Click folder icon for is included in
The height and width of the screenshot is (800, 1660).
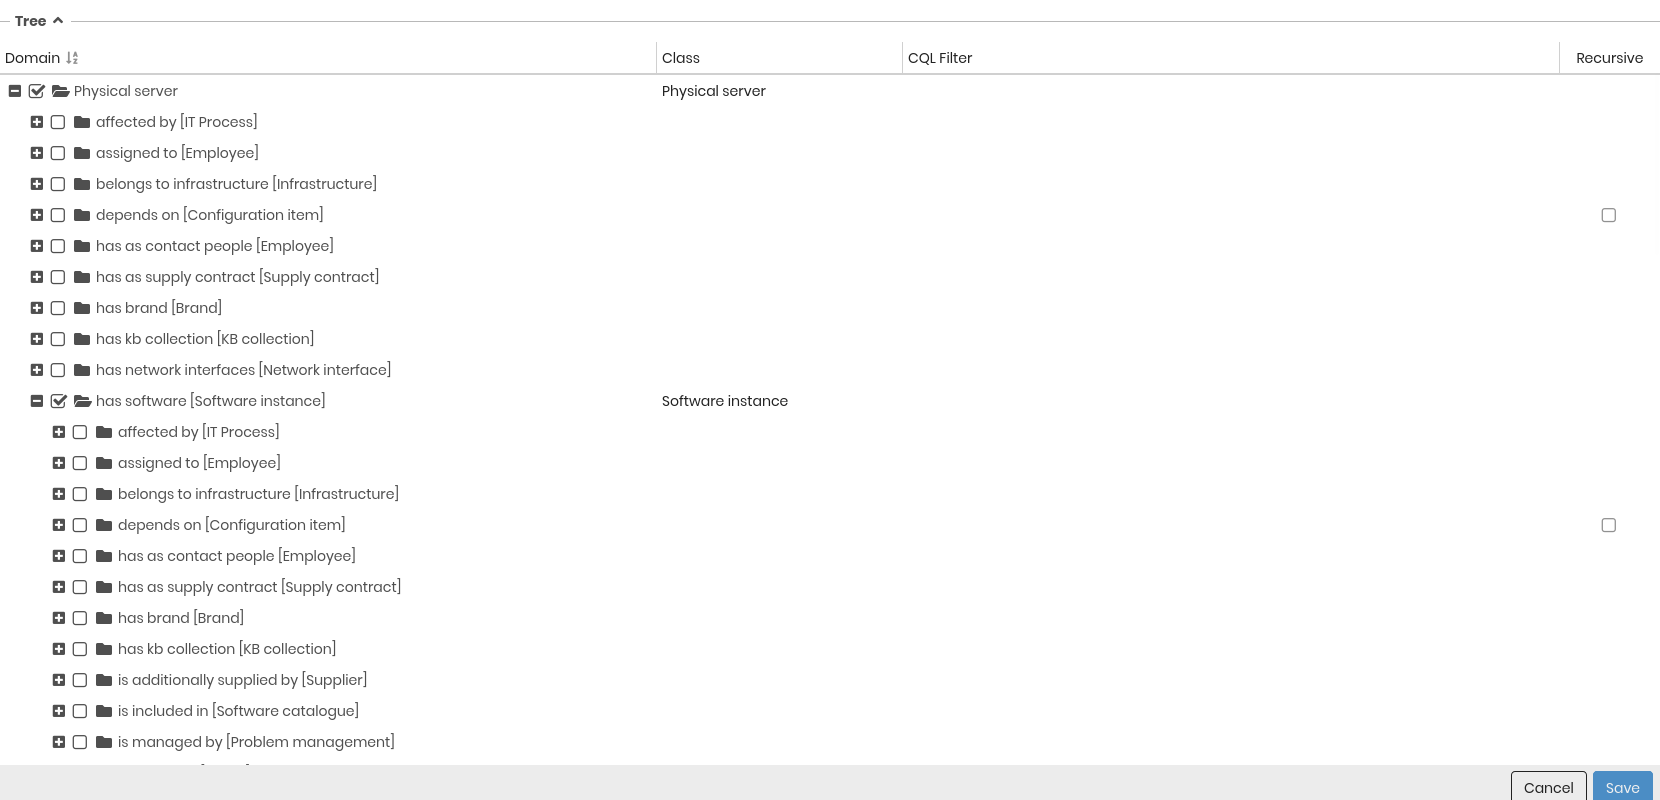[104, 711]
